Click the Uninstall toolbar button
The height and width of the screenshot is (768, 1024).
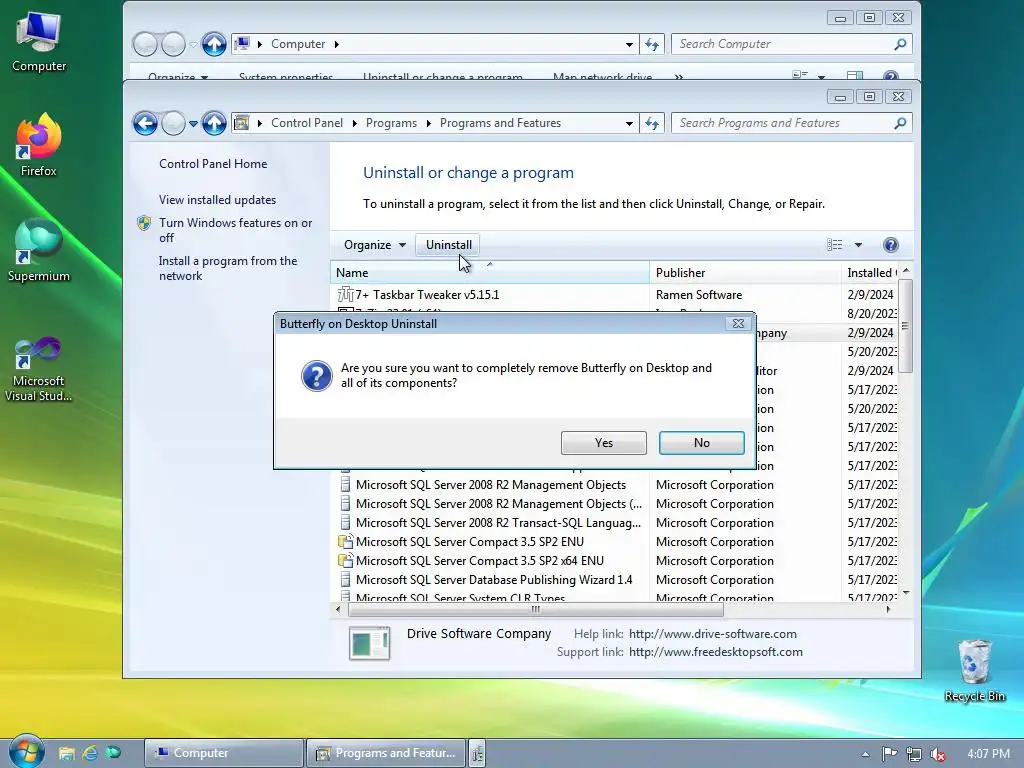(x=449, y=245)
